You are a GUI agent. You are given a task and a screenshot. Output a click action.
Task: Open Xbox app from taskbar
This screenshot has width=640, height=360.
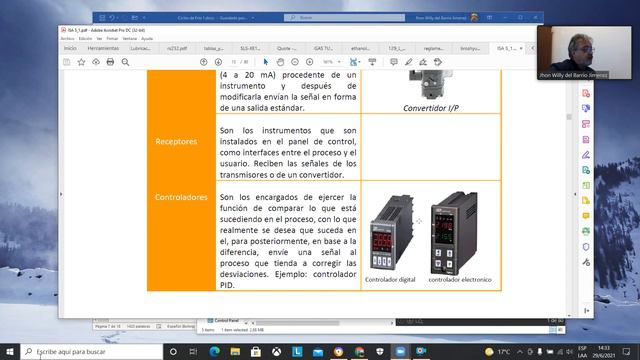(276, 351)
